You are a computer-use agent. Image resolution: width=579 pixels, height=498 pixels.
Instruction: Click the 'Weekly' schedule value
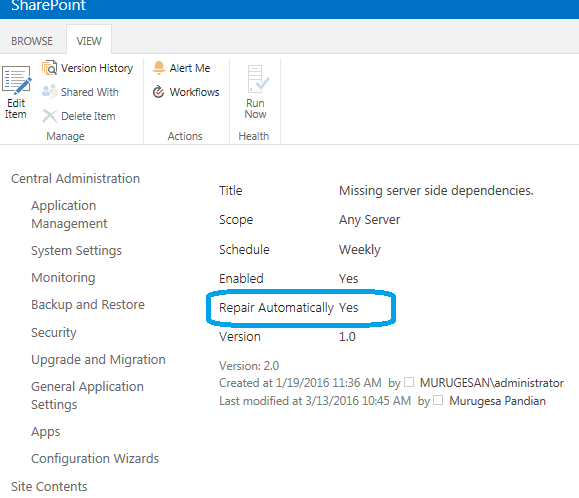click(360, 250)
